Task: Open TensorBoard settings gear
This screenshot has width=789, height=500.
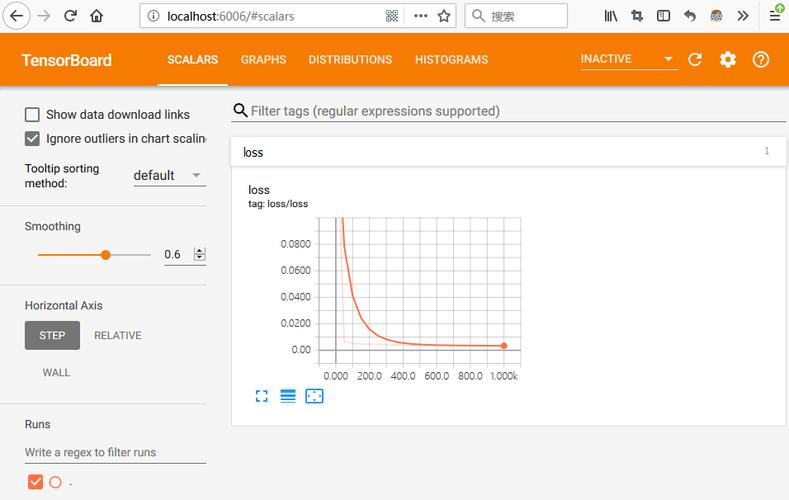Action: (x=728, y=60)
